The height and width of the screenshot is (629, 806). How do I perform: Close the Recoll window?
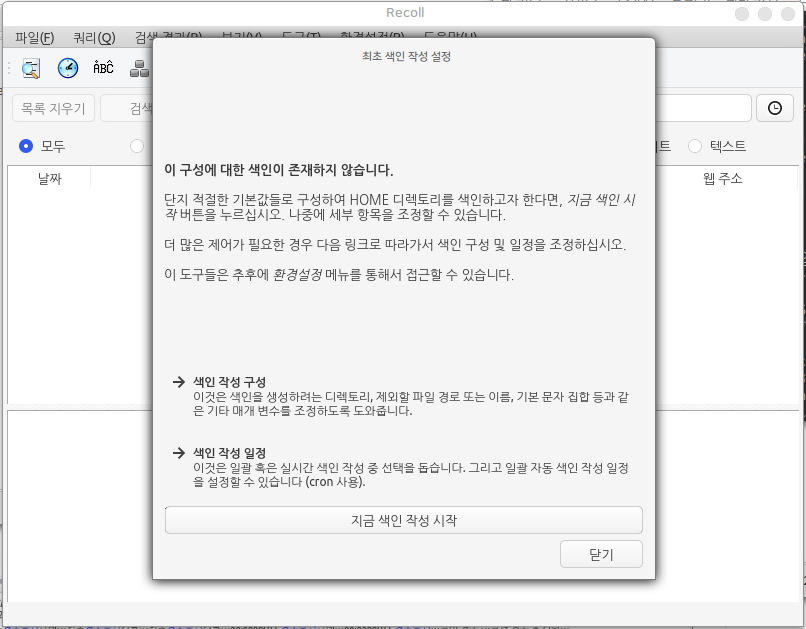pyautogui.click(x=788, y=14)
